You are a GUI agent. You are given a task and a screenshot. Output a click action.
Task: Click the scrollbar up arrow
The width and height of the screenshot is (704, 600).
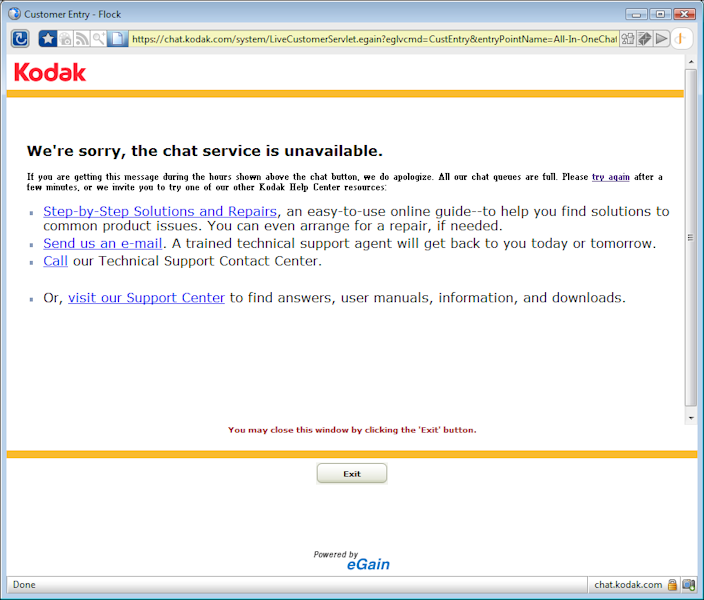[691, 62]
